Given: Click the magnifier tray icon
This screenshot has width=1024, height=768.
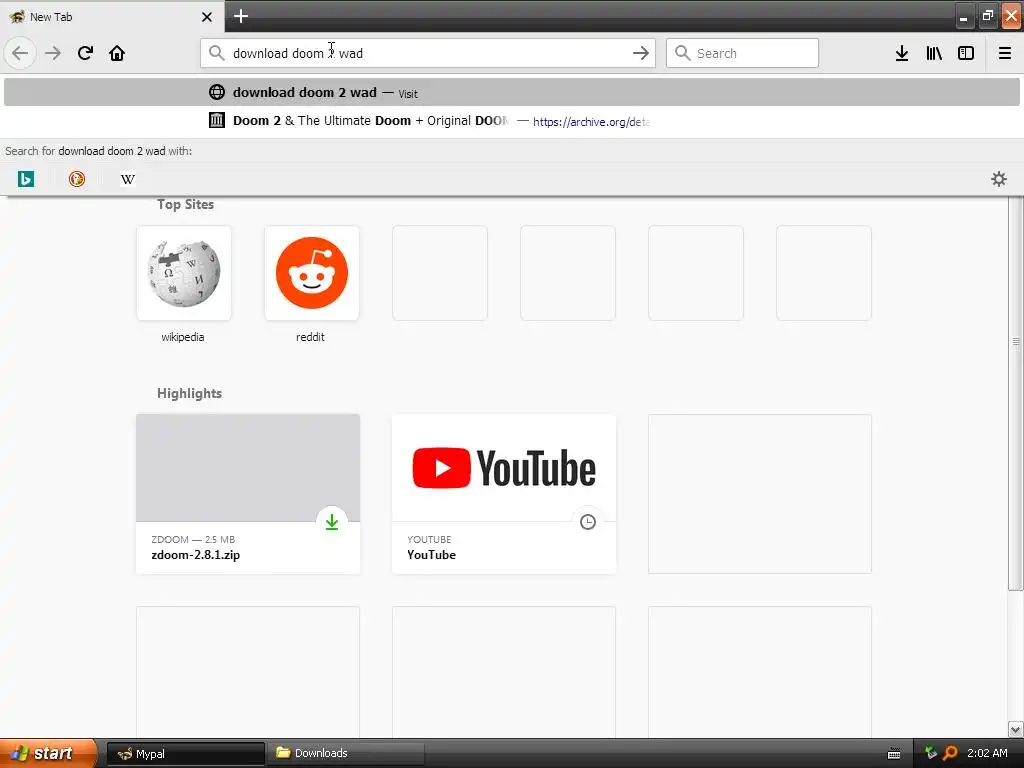Looking at the screenshot, I should click(x=950, y=754).
